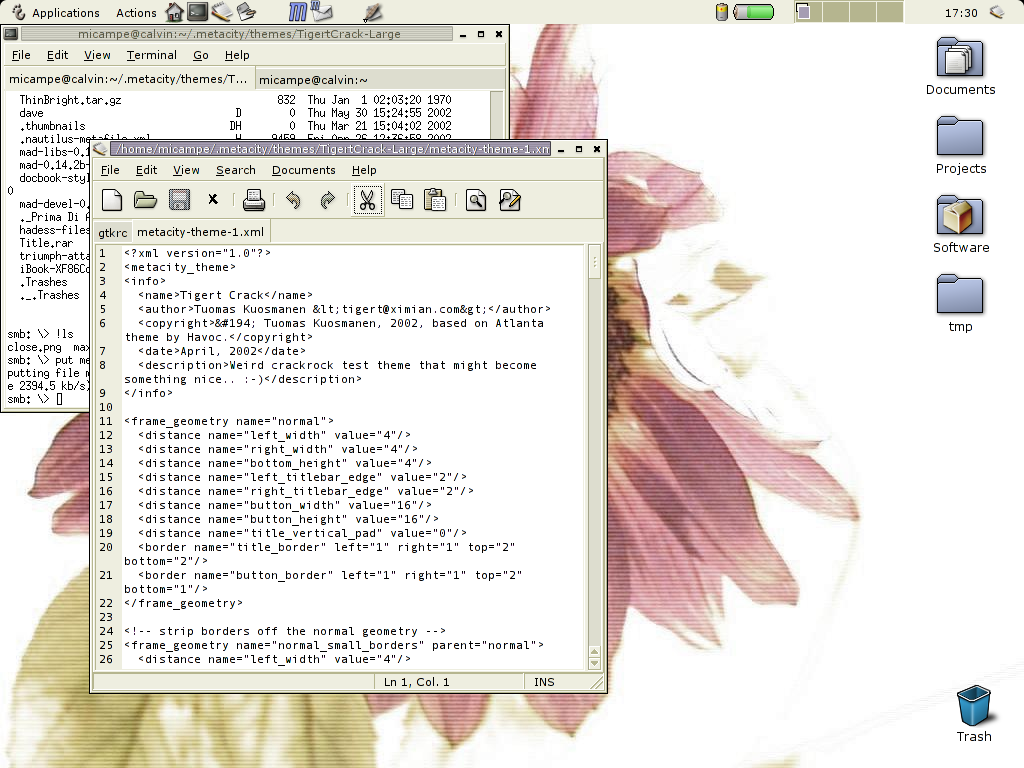1024x768 pixels.
Task: Open a file with the folder icon
Action: pos(146,201)
